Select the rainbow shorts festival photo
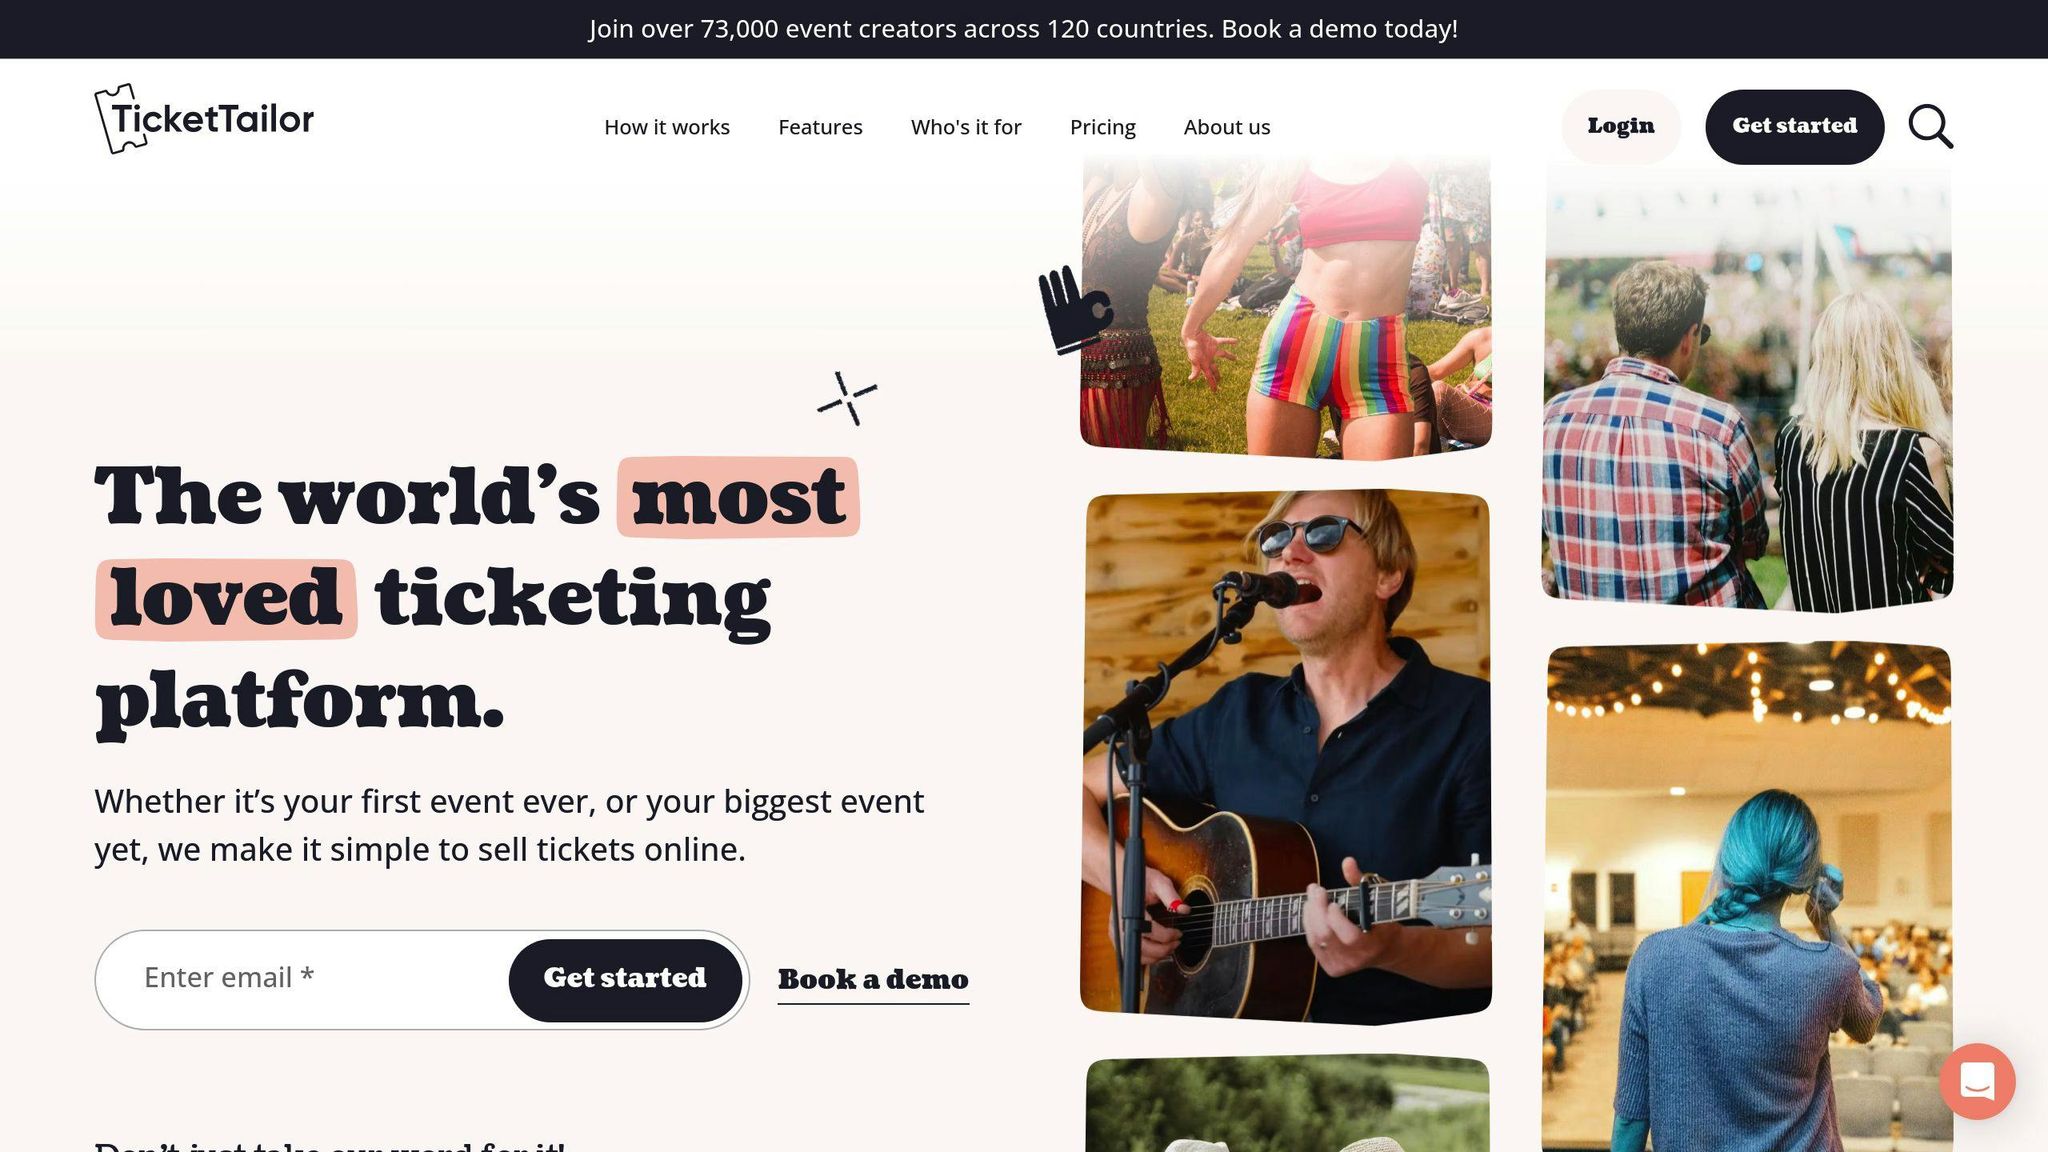Image resolution: width=2048 pixels, height=1152 pixels. click(1286, 305)
